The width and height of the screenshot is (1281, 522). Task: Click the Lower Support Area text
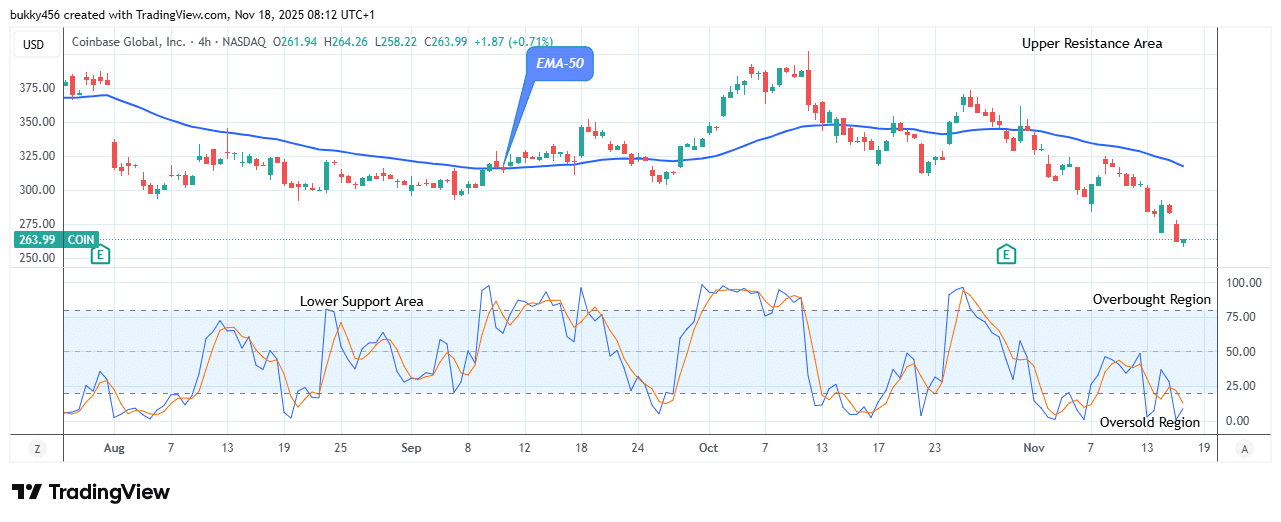[361, 301]
